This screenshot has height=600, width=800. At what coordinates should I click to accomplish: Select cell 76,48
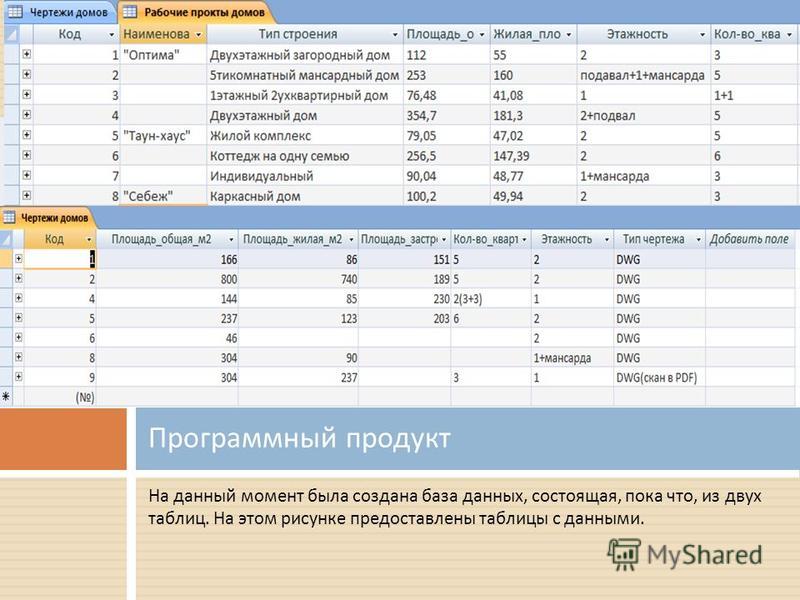(446, 95)
